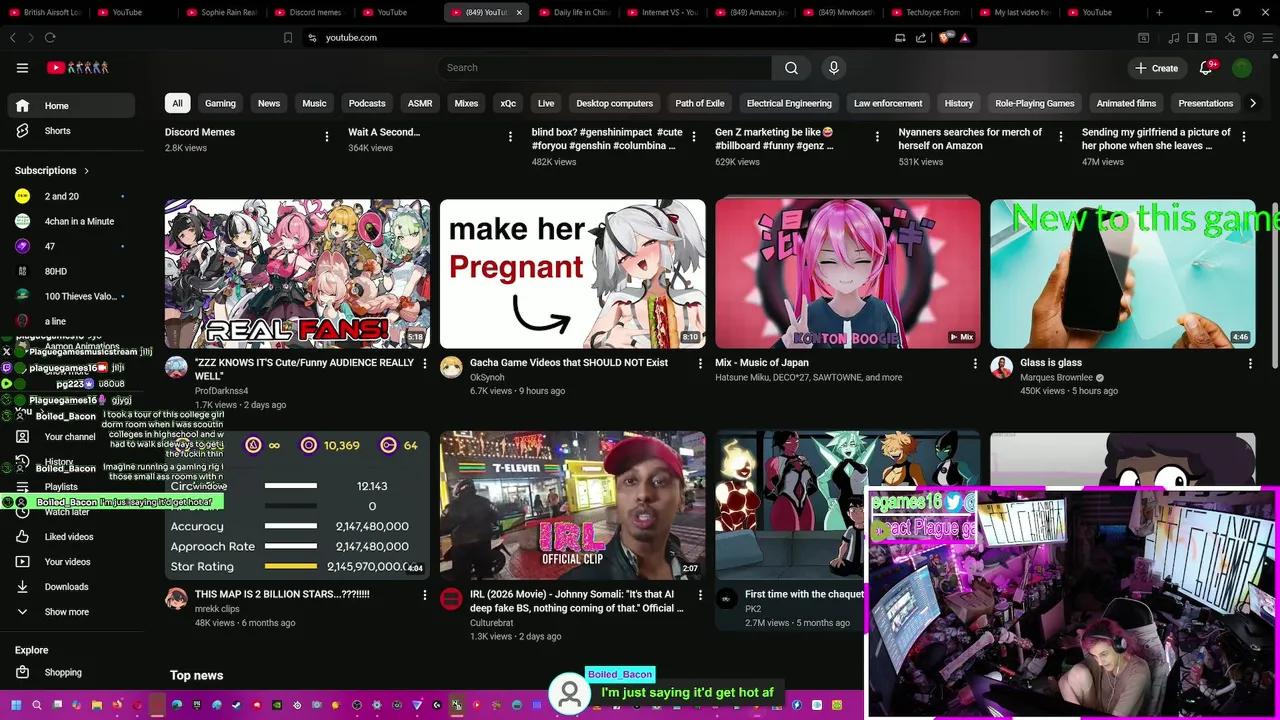Switch to the TechJoyce browser tab
The width and height of the screenshot is (1280, 720).
pos(926,12)
